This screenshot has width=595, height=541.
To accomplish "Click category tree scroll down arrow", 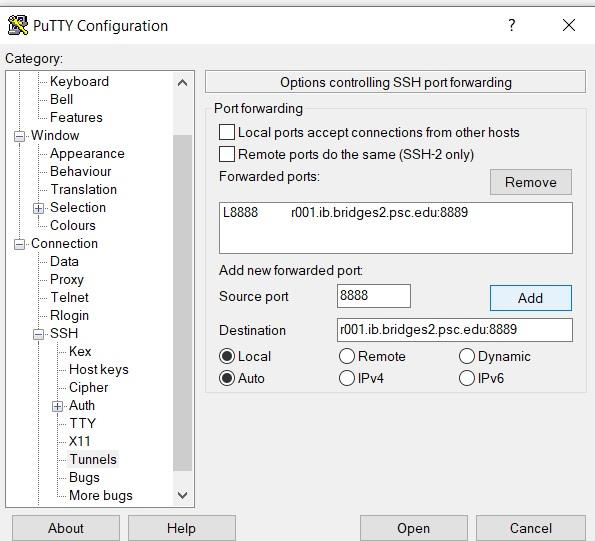I will click(x=183, y=495).
